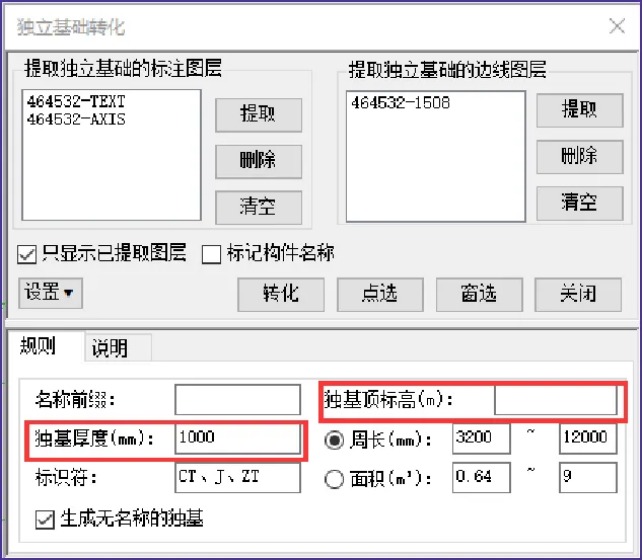Click 清空 button for edge line layer
Viewport: 642px width, 560px height.
click(579, 203)
